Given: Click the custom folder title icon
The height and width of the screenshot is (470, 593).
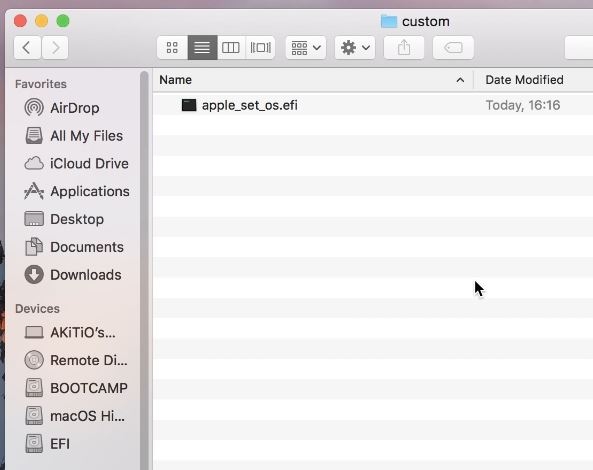Looking at the screenshot, I should click(x=389, y=22).
